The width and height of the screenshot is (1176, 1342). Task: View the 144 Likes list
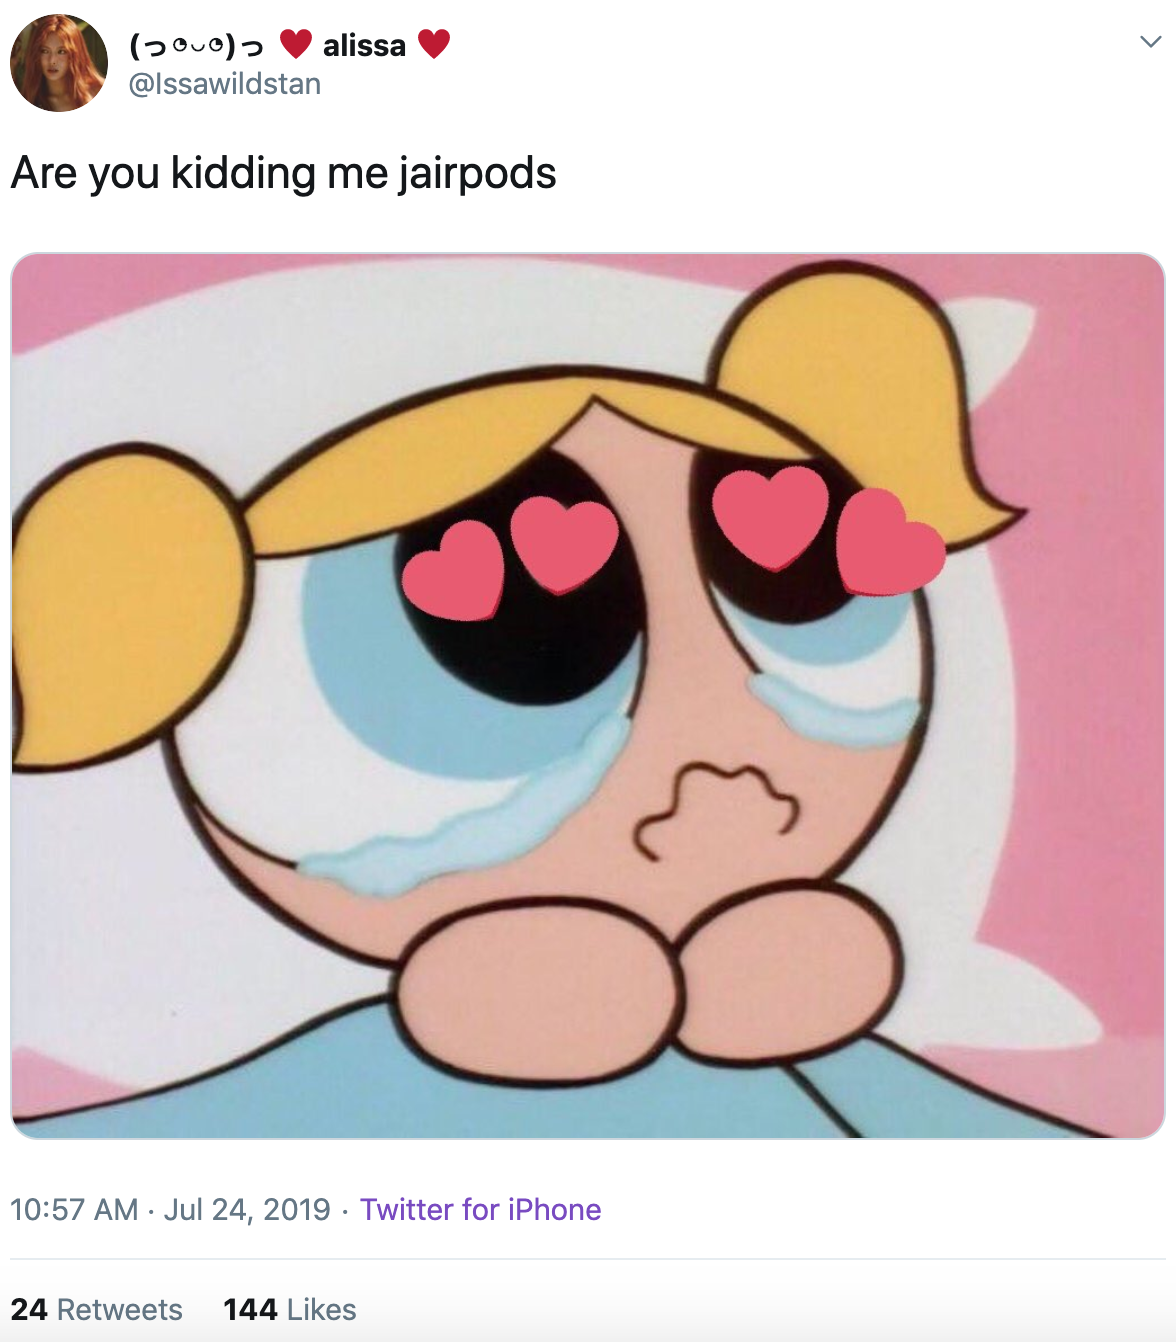pos(290,1310)
